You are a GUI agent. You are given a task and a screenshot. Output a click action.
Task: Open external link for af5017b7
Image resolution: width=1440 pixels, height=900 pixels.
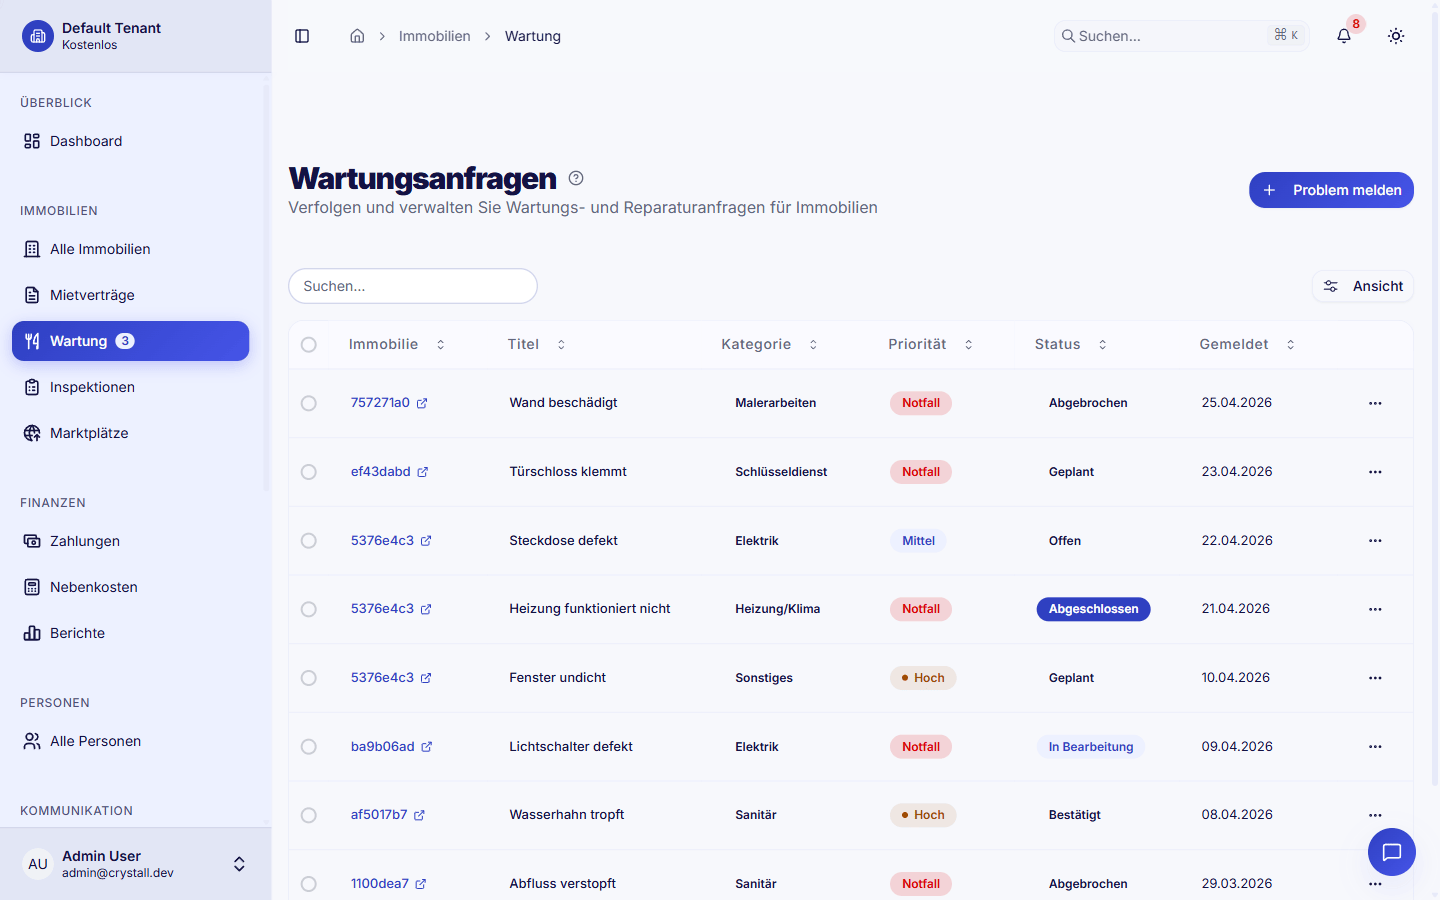pos(420,815)
